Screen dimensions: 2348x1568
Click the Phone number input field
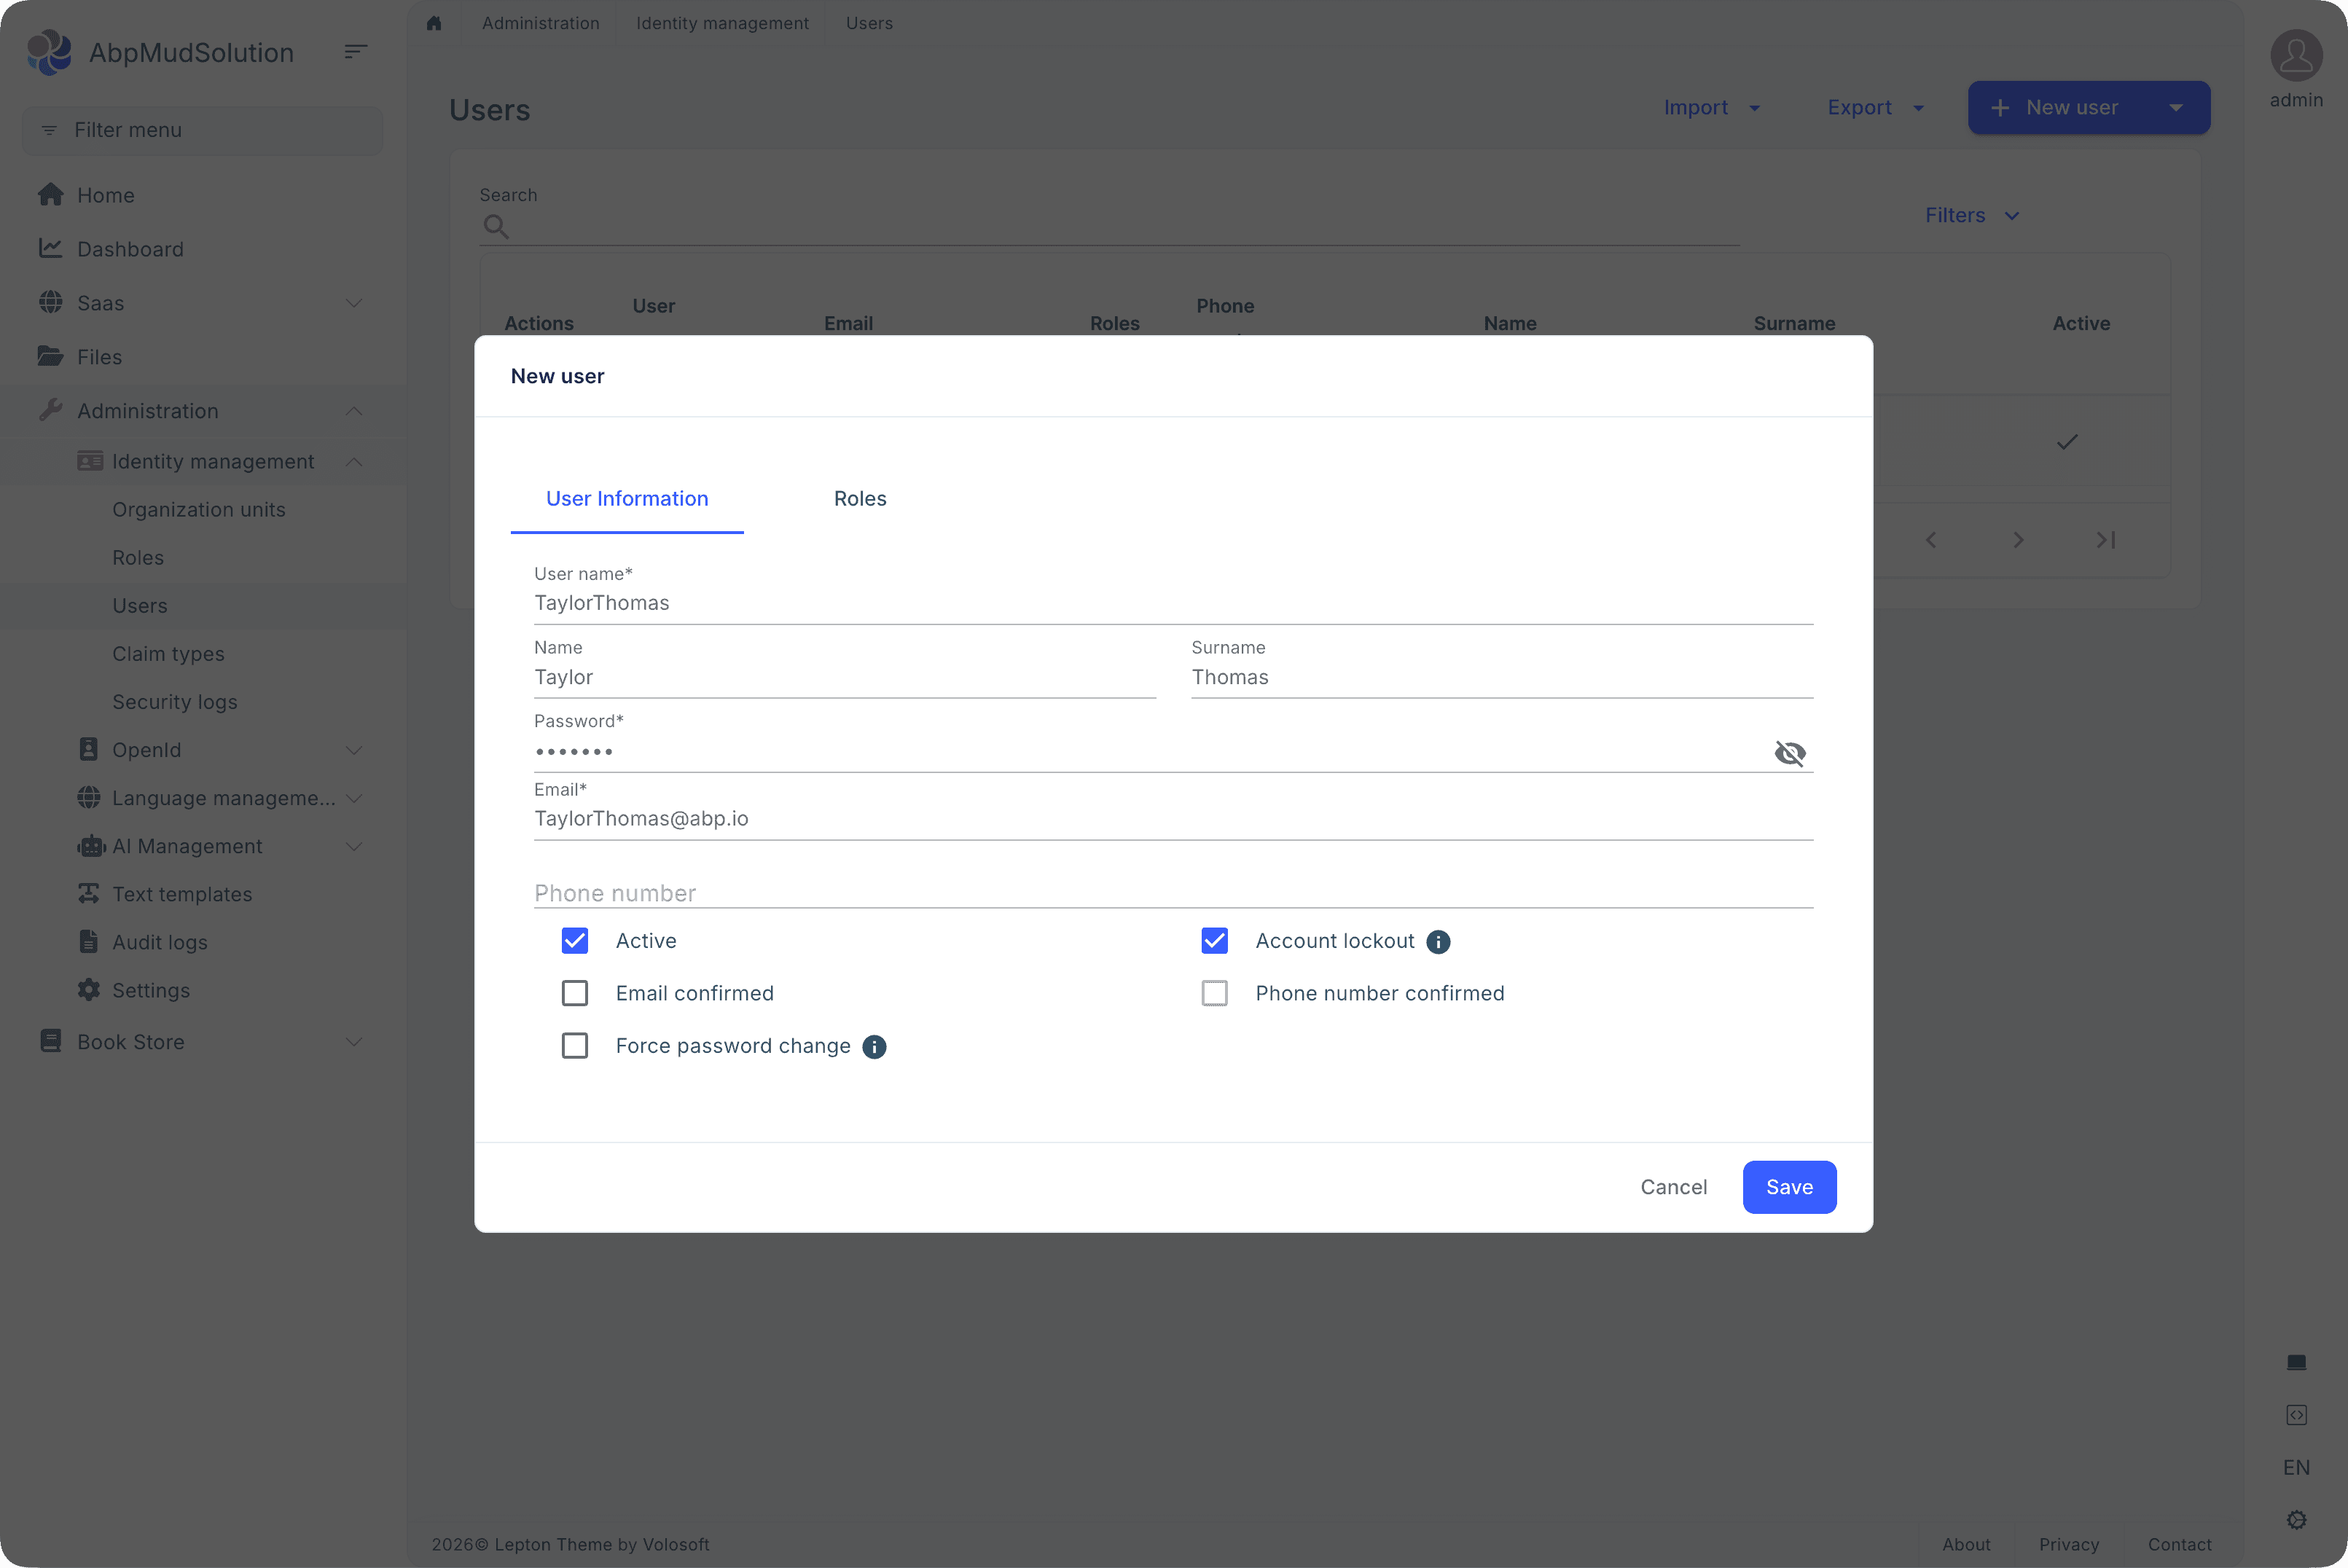[1173, 892]
